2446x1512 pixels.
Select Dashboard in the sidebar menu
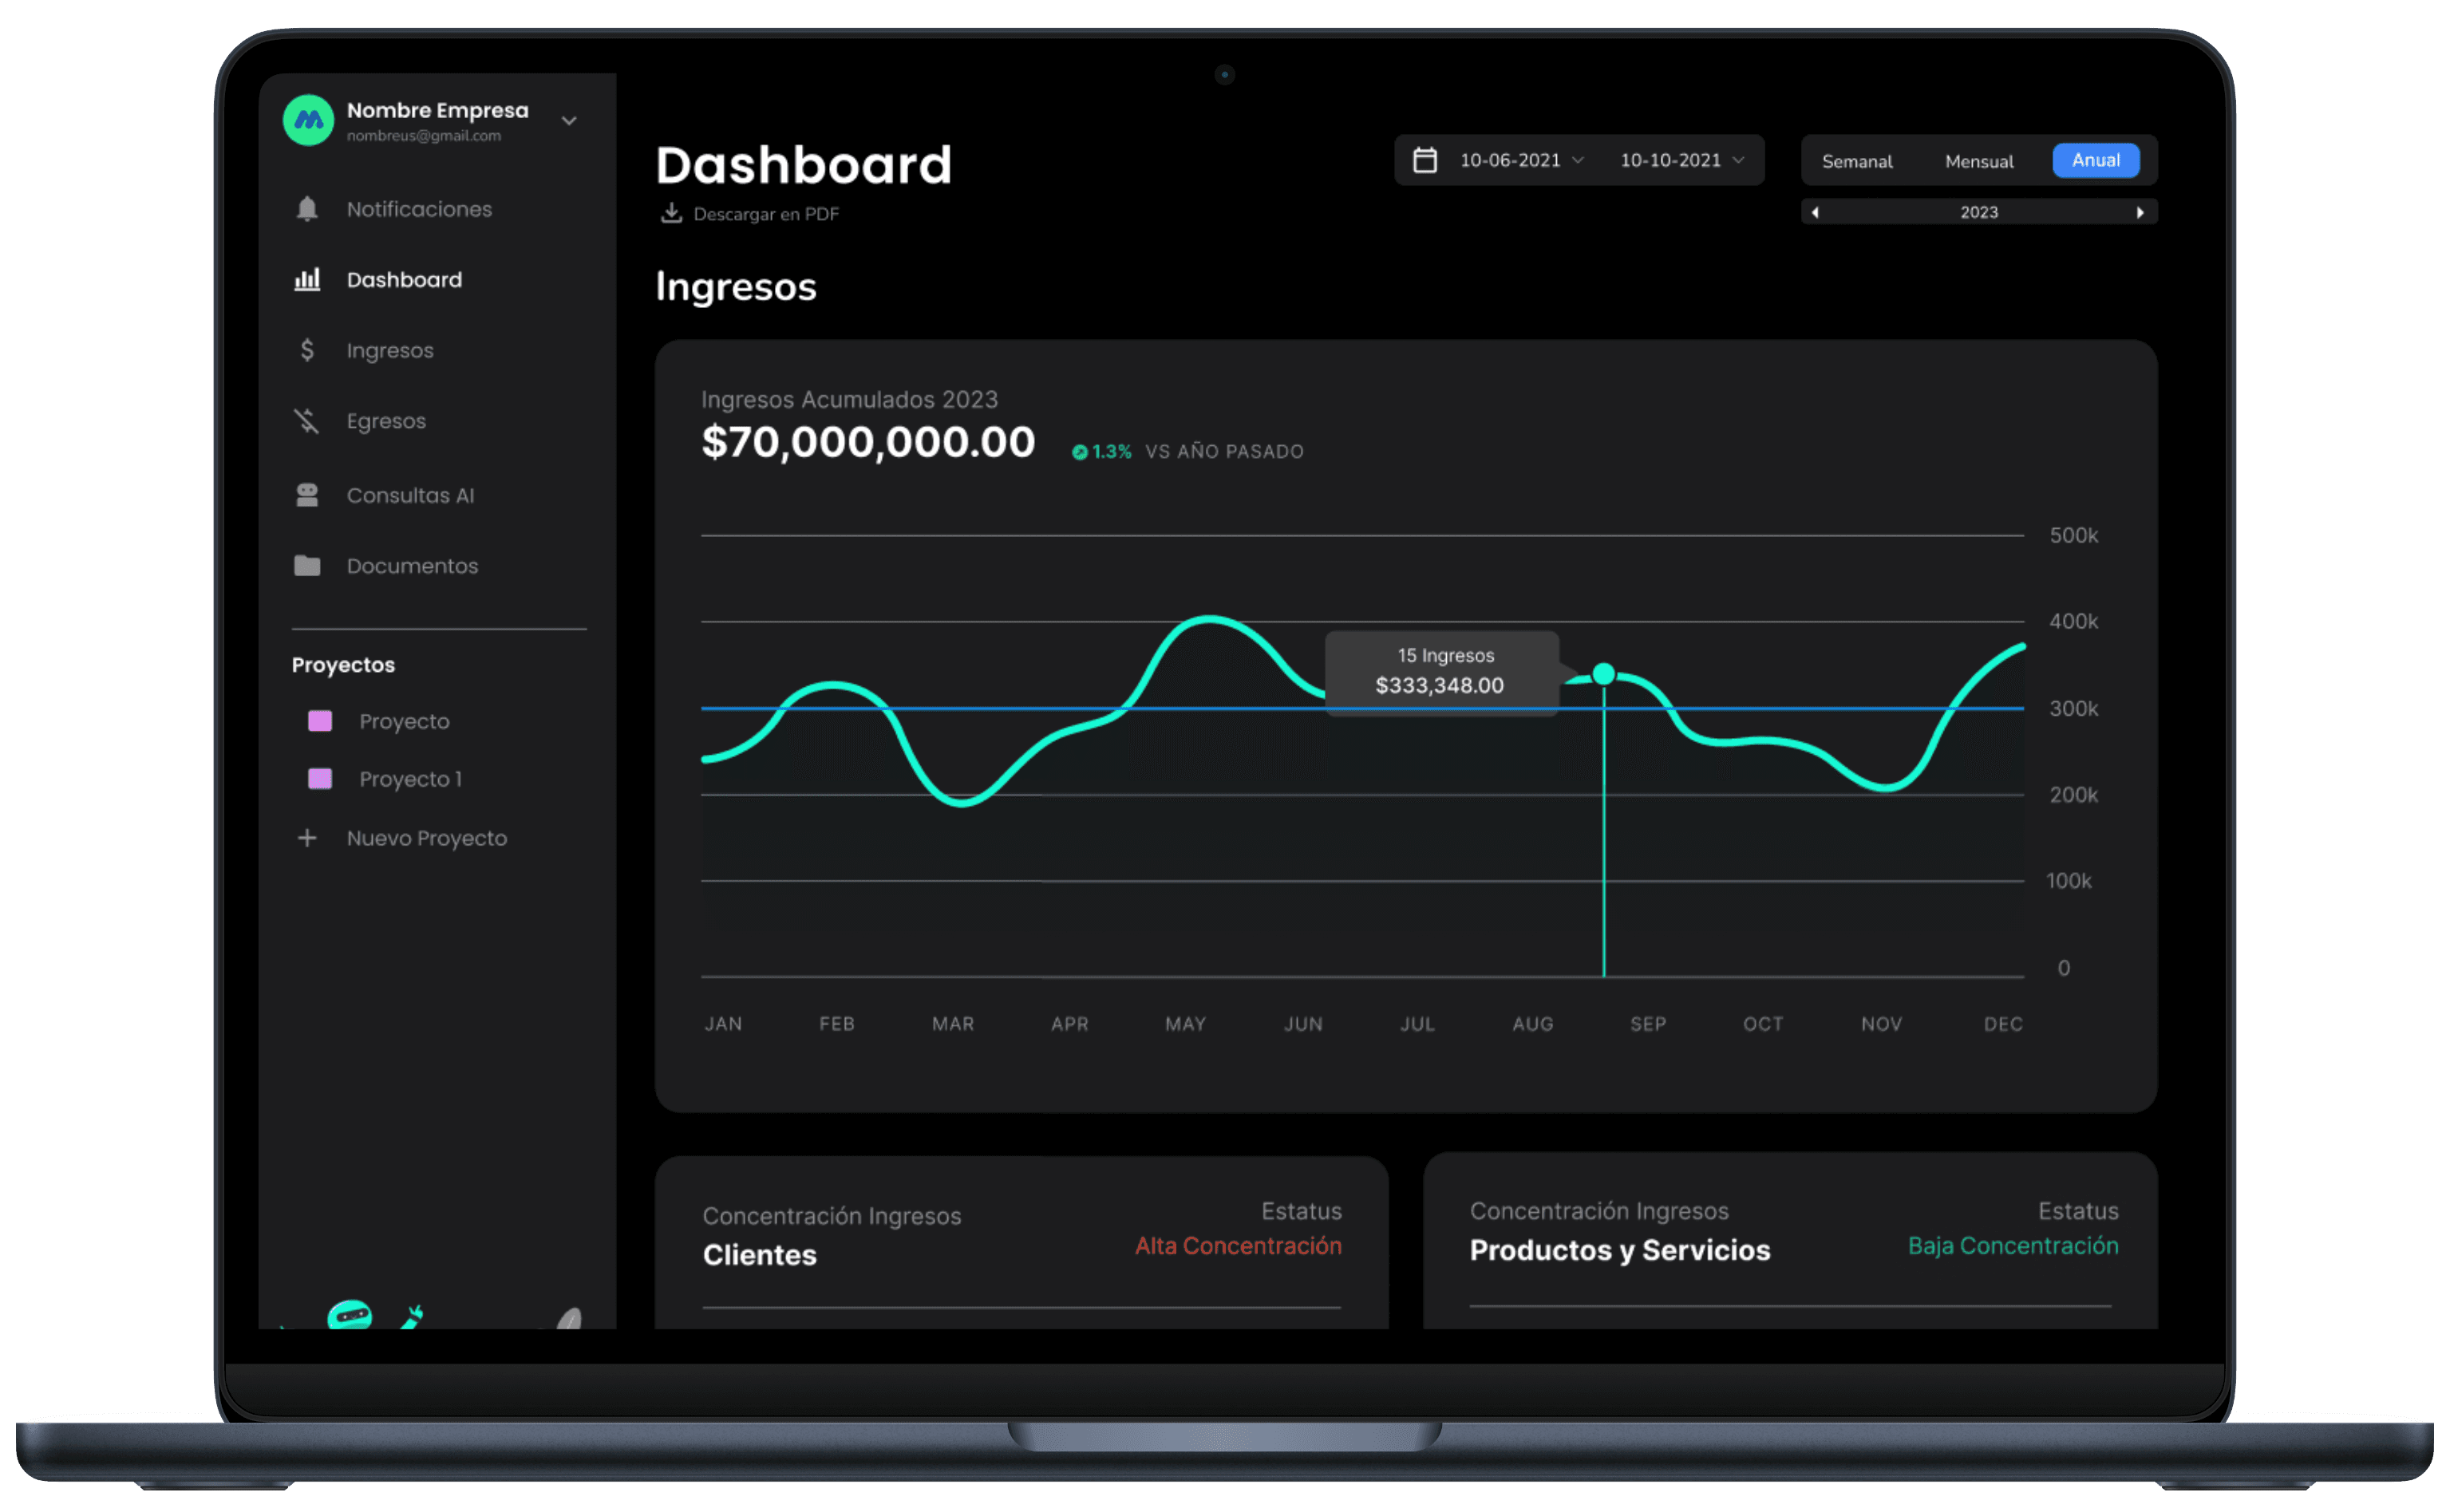(404, 280)
